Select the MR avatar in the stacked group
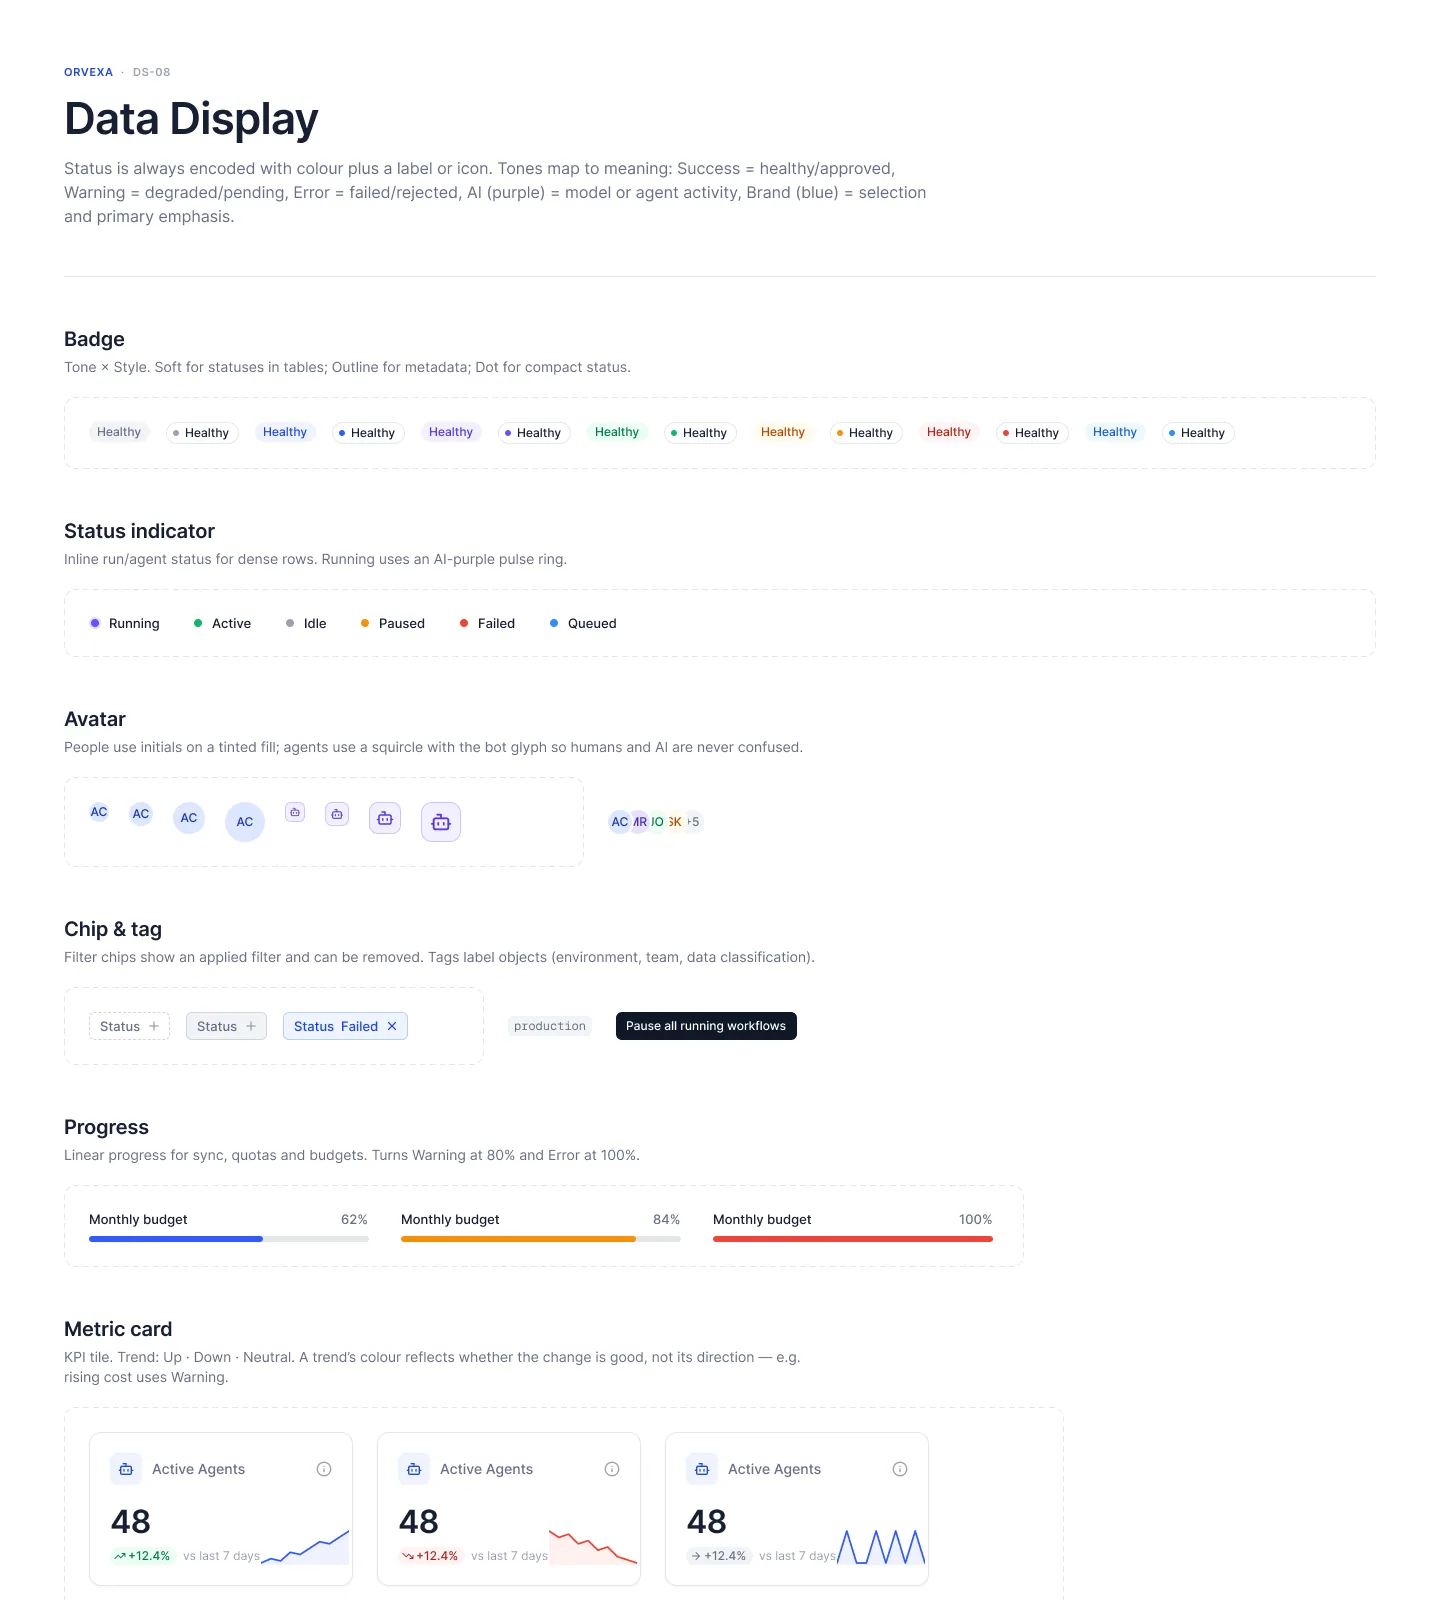 point(640,822)
